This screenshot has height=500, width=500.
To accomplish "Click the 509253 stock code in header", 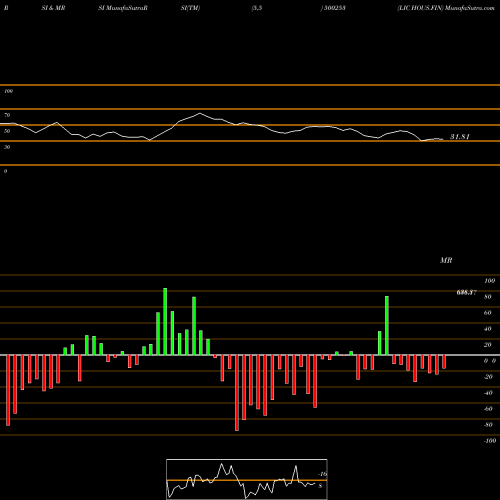I will click(334, 8).
